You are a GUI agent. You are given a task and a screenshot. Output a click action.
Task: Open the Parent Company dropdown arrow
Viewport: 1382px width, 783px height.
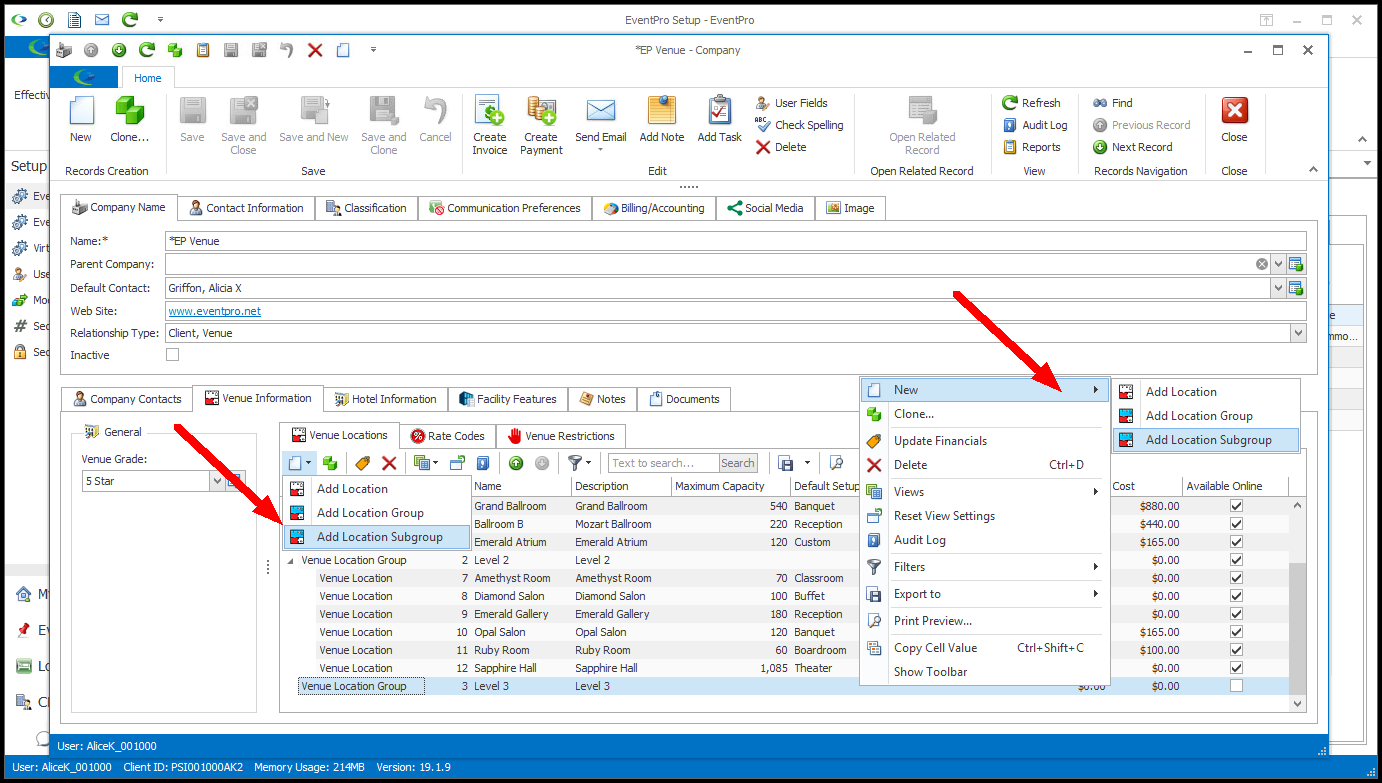pos(1278,264)
